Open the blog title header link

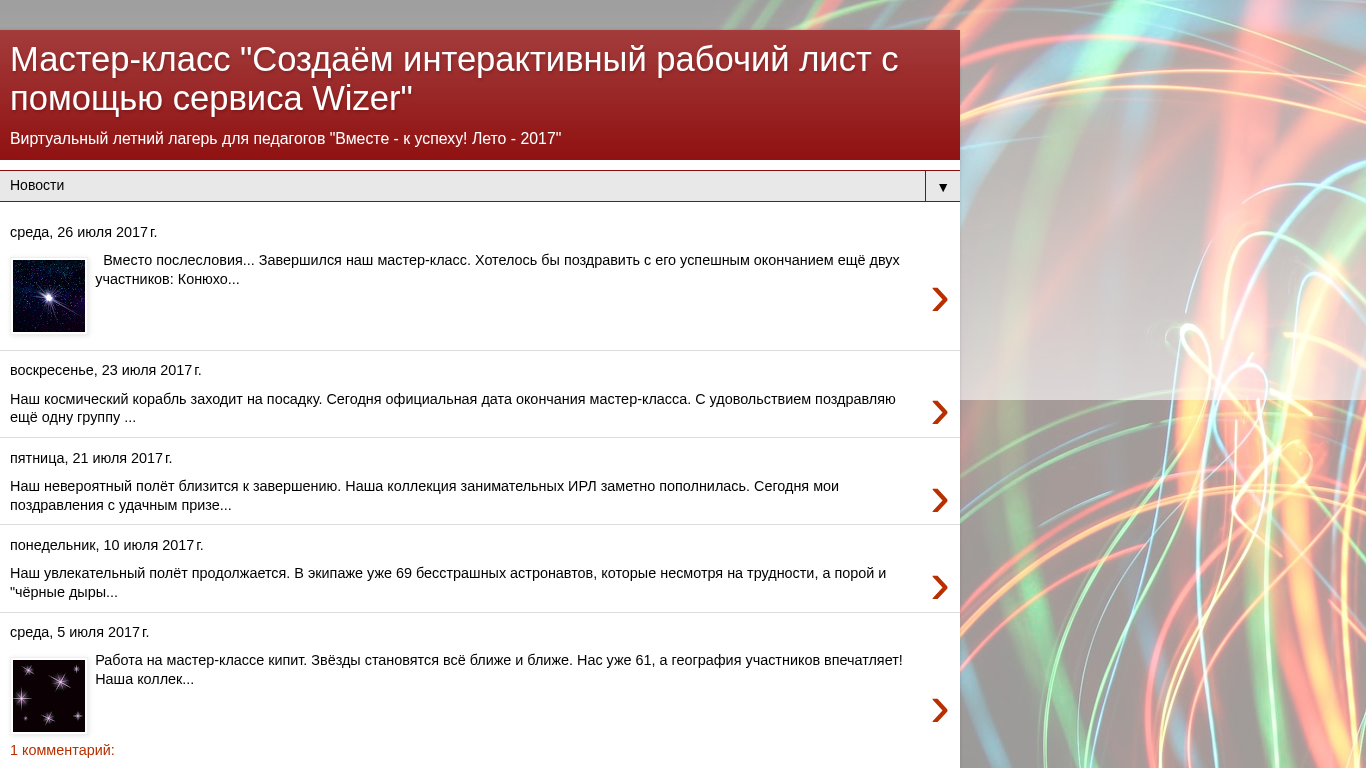click(454, 79)
